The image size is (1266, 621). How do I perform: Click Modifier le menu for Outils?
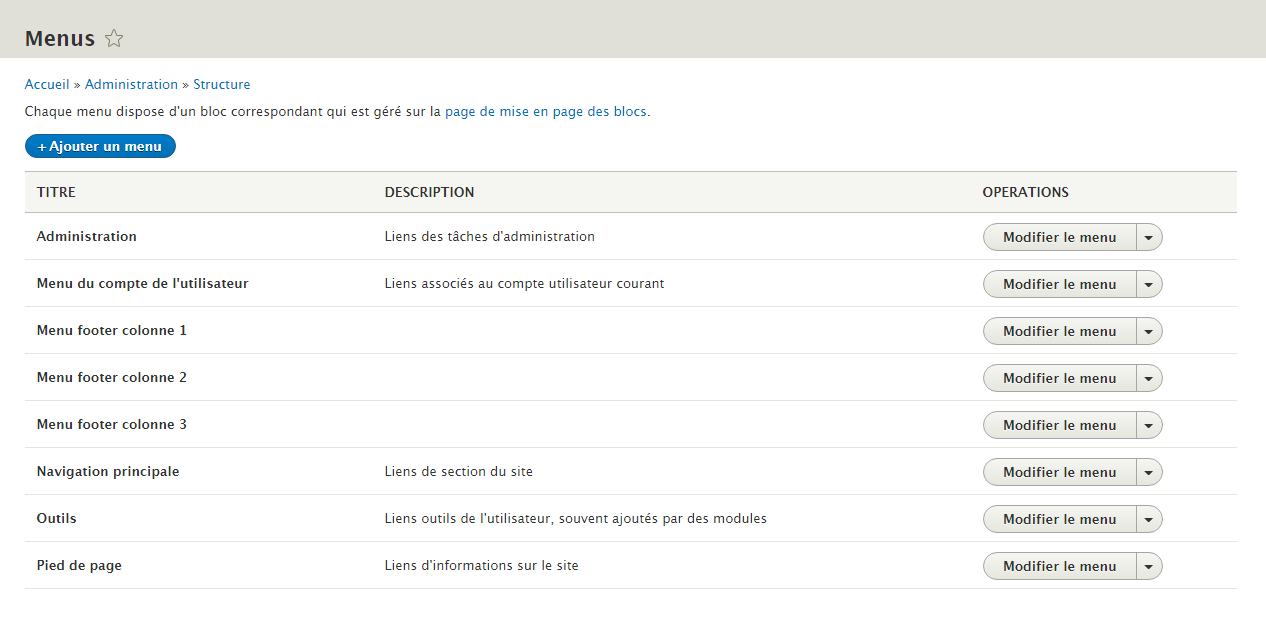[1059, 519]
